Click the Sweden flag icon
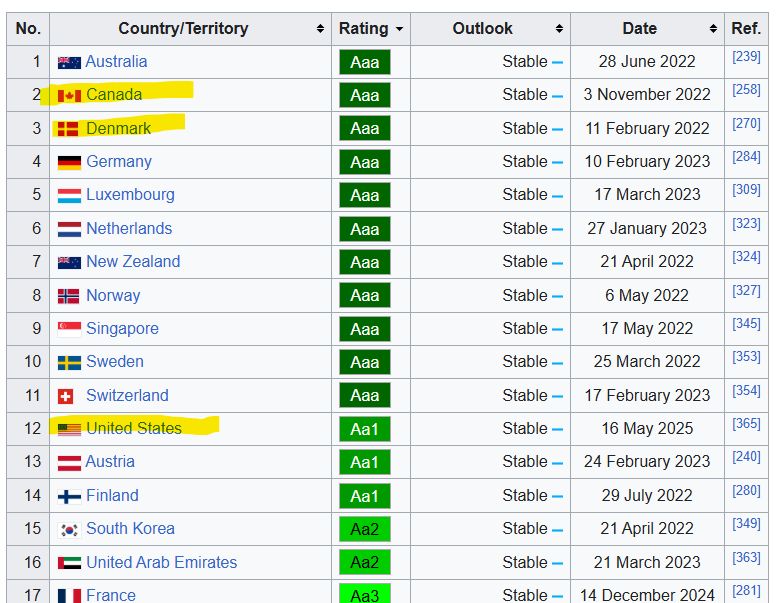This screenshot has width=776, height=603. 69,363
